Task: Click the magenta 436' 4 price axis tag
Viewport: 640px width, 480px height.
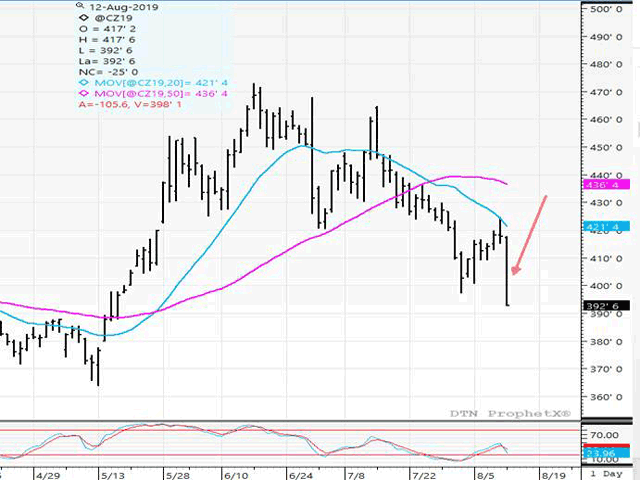Action: 606,184
